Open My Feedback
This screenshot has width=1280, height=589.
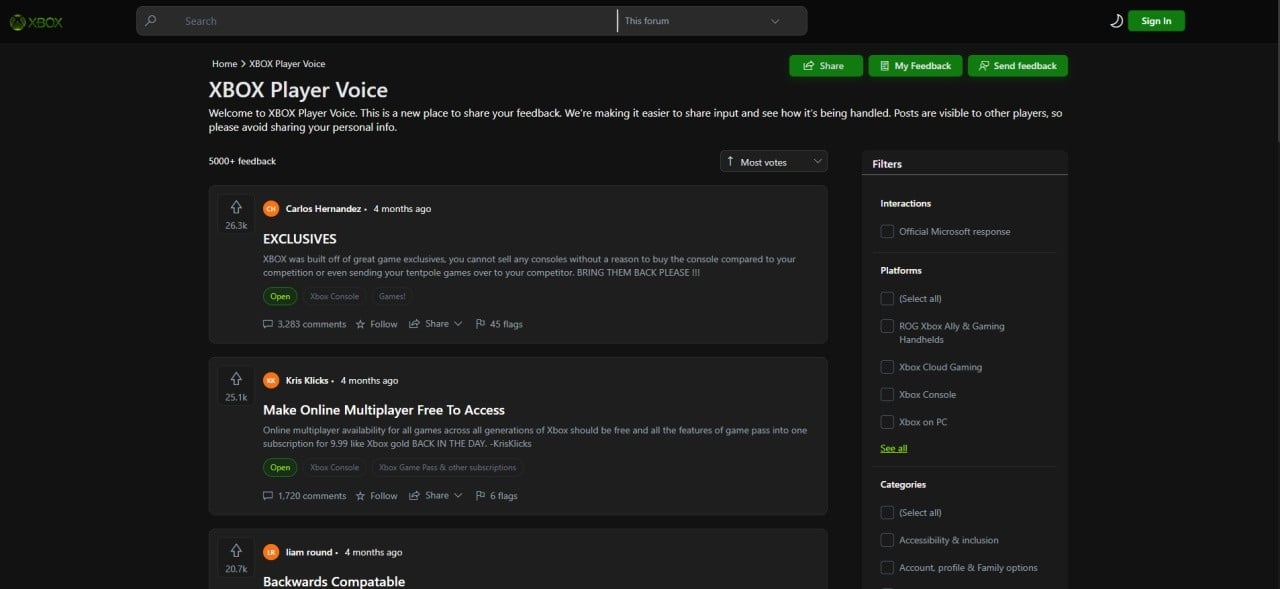tap(915, 66)
